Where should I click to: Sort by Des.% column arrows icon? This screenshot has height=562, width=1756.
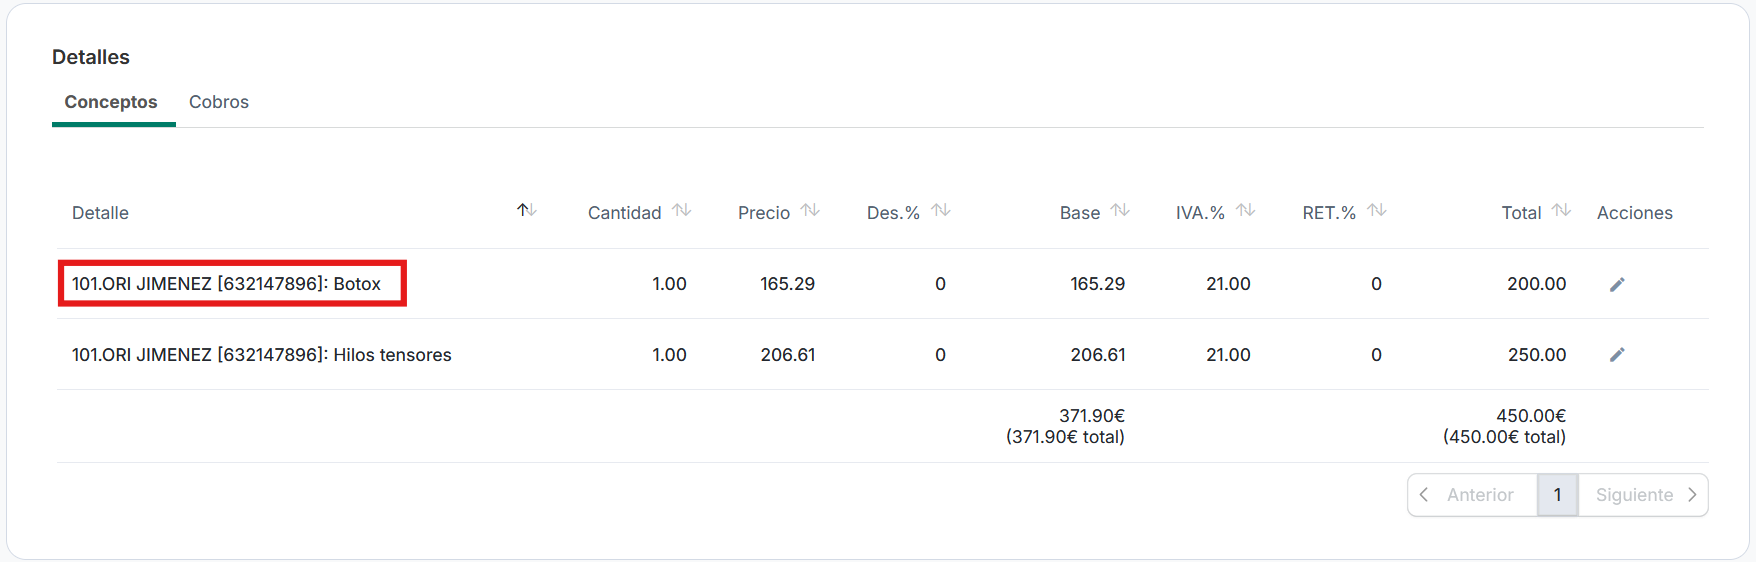pyautogui.click(x=940, y=210)
